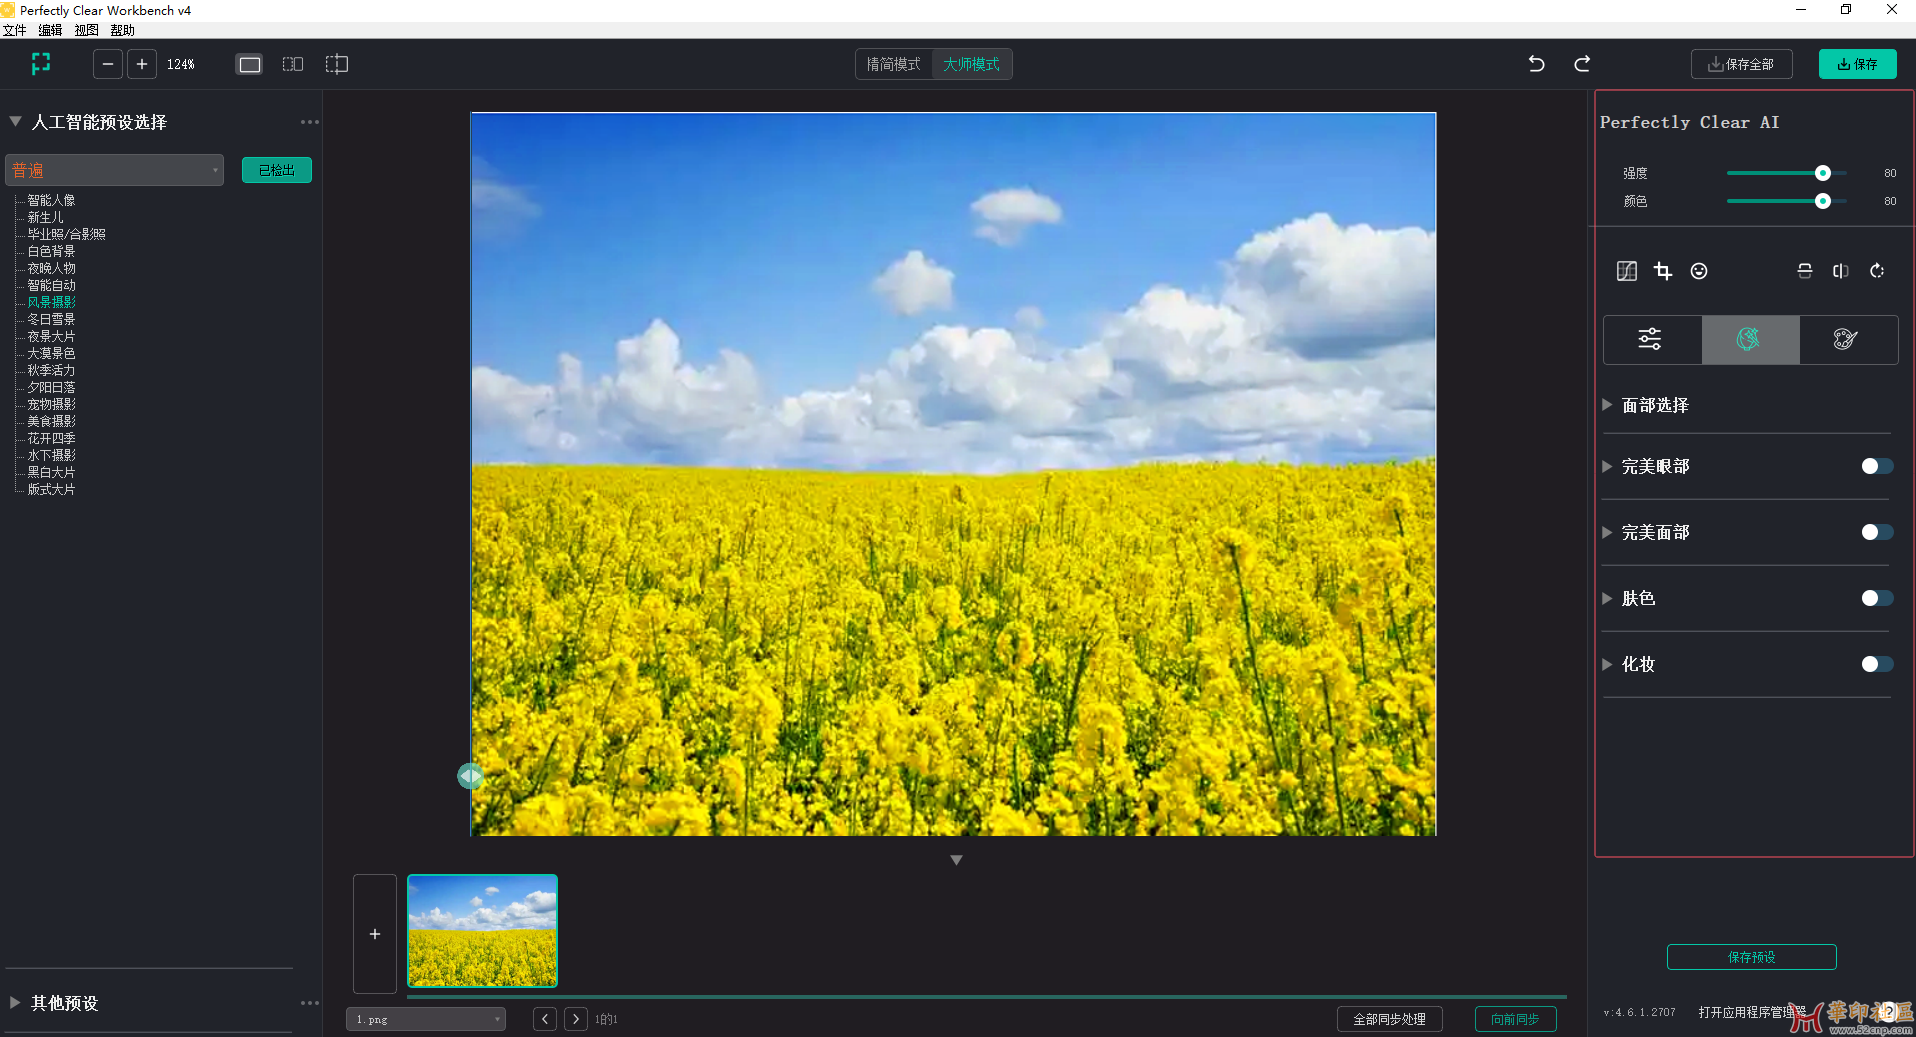Click the undo arrow icon
The height and width of the screenshot is (1037, 1916).
pyautogui.click(x=1536, y=64)
